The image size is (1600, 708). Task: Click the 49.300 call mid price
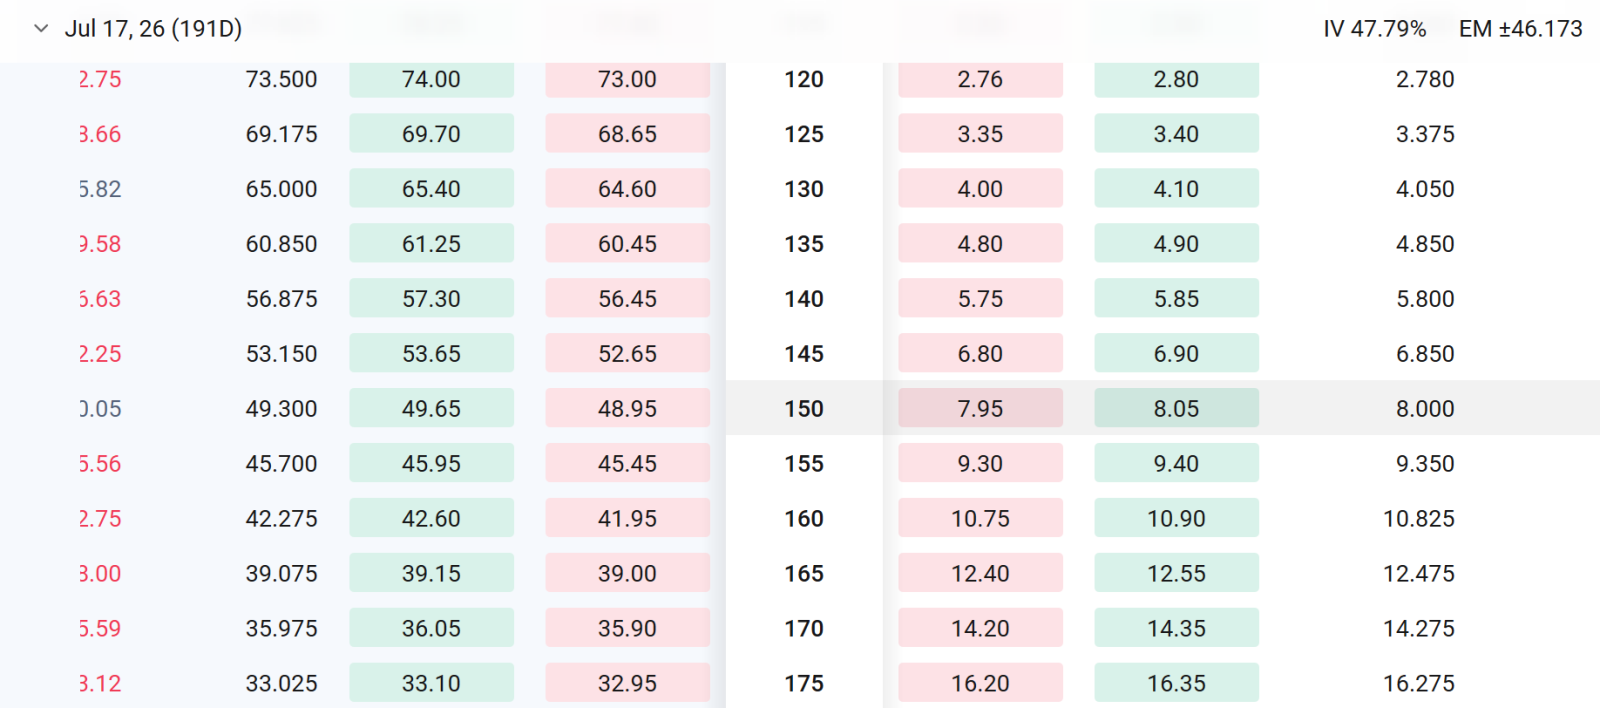click(281, 408)
